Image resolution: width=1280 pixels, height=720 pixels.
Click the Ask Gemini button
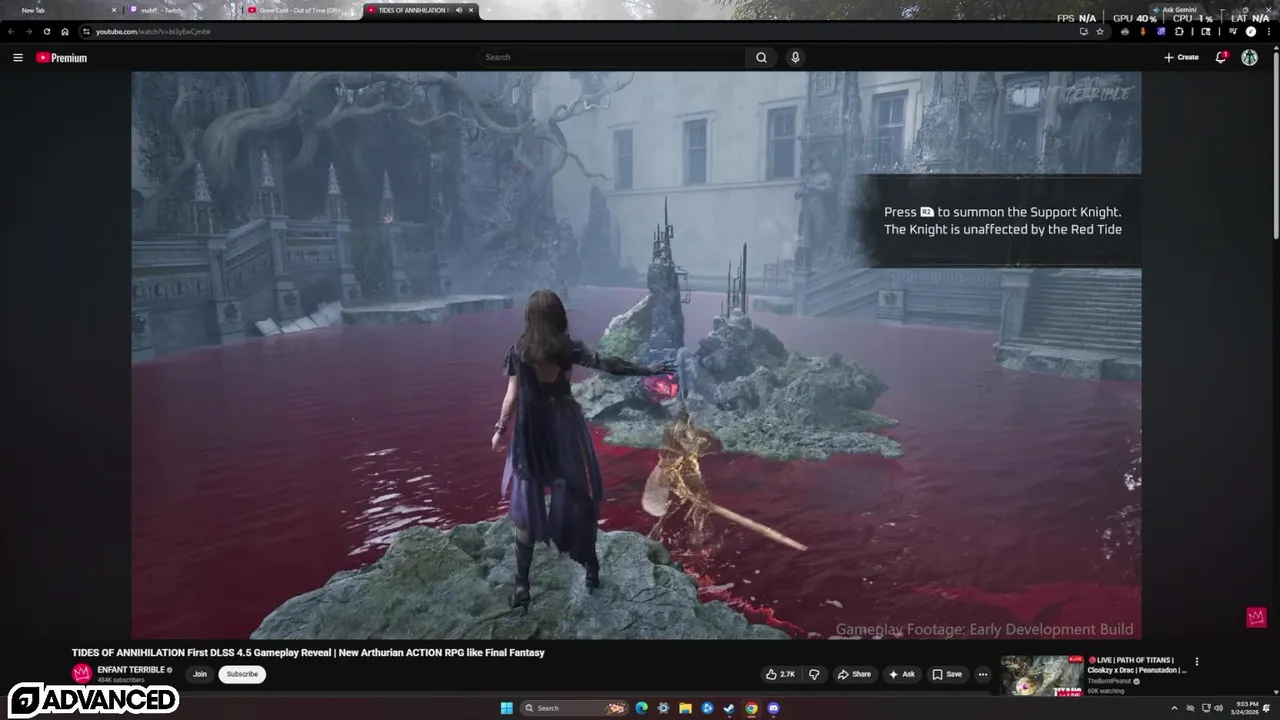[x=1175, y=10]
